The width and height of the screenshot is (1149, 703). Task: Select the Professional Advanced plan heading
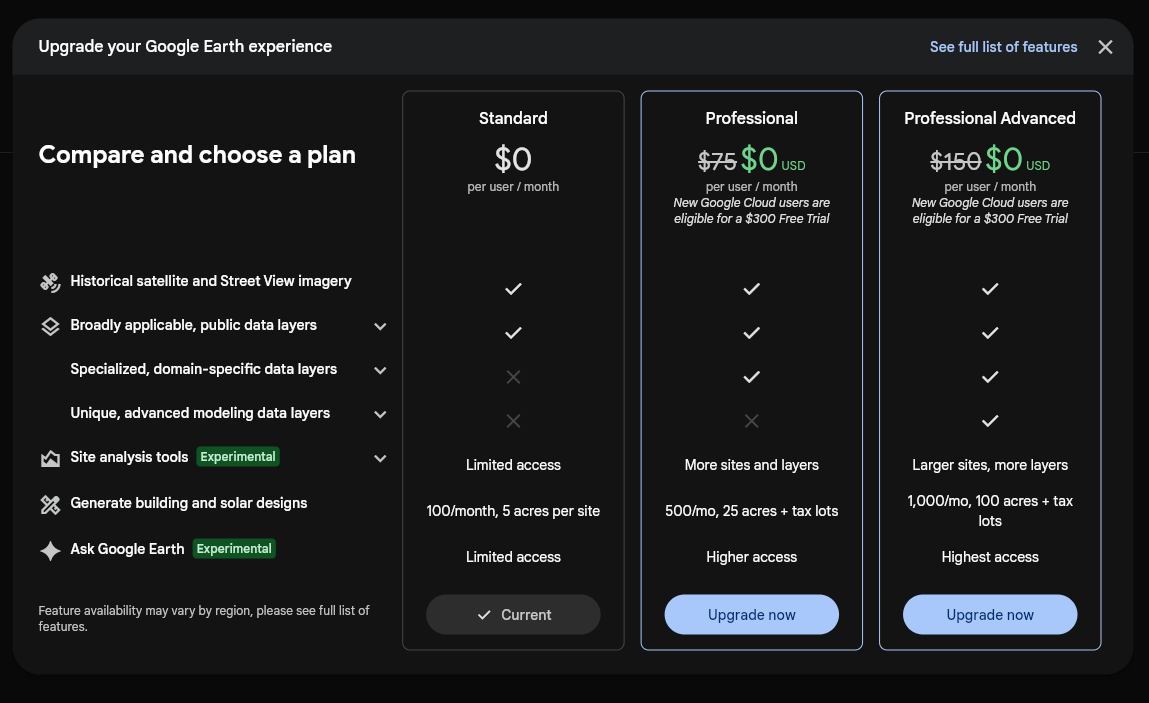[989, 118]
